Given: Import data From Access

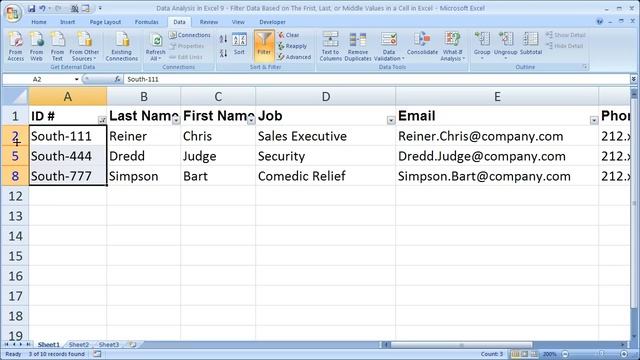Looking at the screenshot, I should 16,47.
